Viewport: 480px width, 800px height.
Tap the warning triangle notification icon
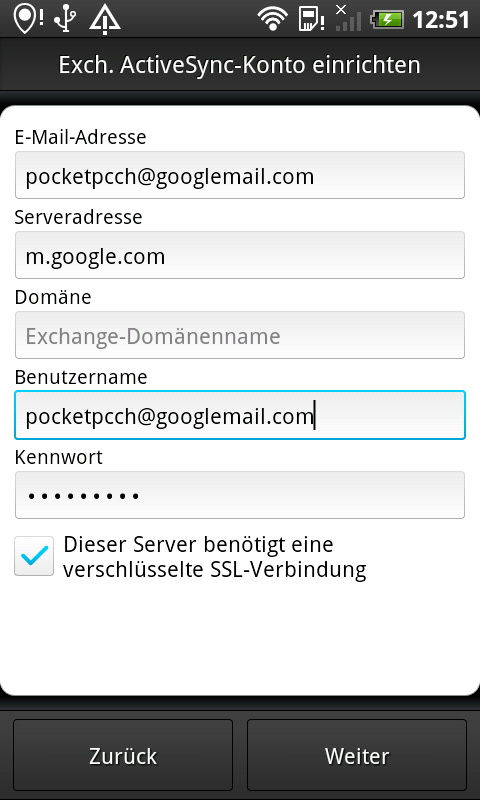click(105, 19)
